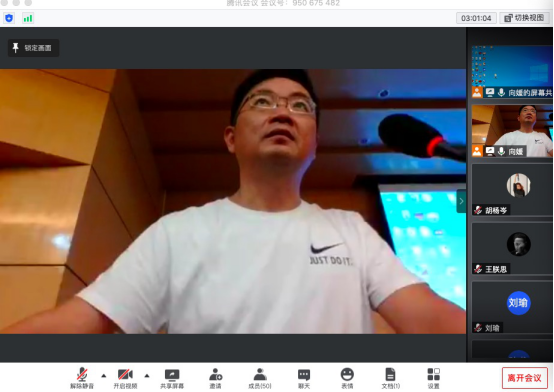This screenshot has width=554, height=392.
Task: Collapse participant sidebar with chevron arrow
Action: tap(461, 201)
